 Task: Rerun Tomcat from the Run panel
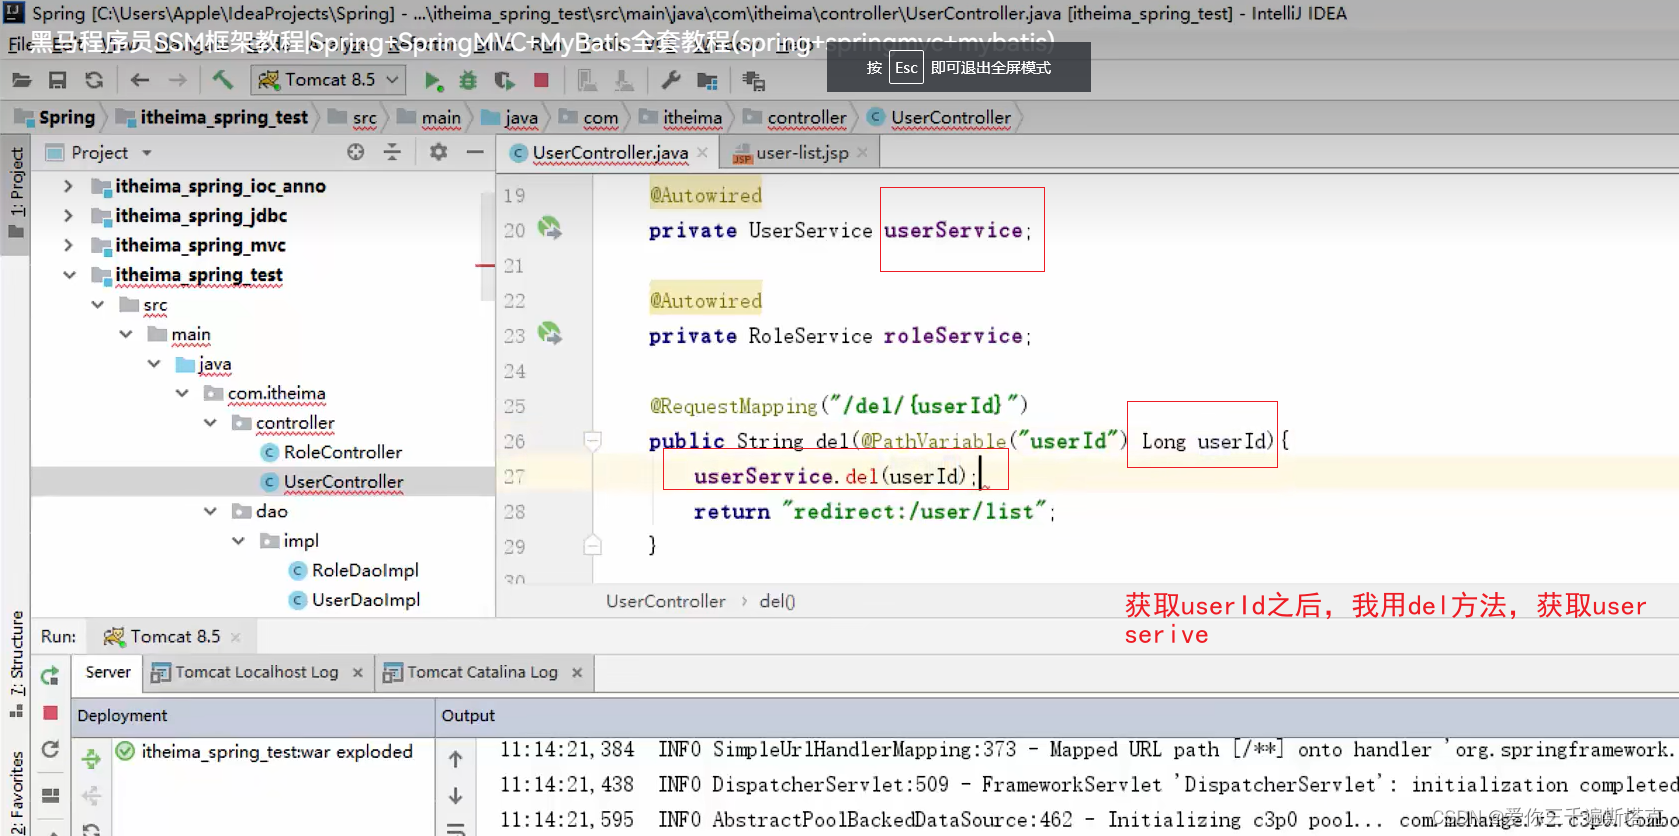point(50,676)
